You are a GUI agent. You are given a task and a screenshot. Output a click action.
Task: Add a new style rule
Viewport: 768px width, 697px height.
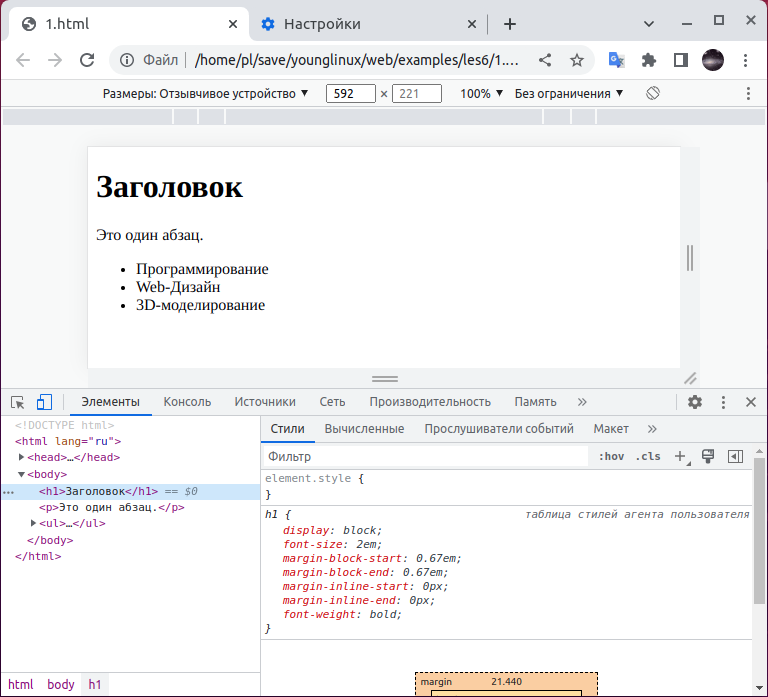pos(681,457)
